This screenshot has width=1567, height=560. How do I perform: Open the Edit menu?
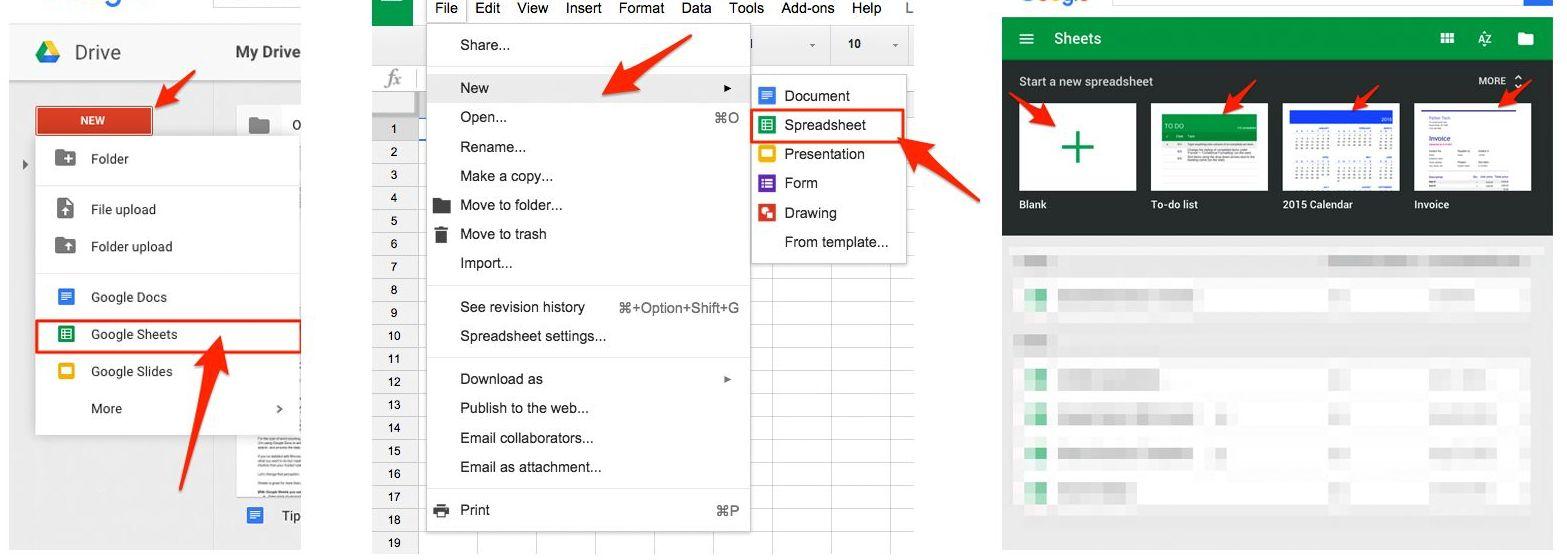pyautogui.click(x=488, y=8)
